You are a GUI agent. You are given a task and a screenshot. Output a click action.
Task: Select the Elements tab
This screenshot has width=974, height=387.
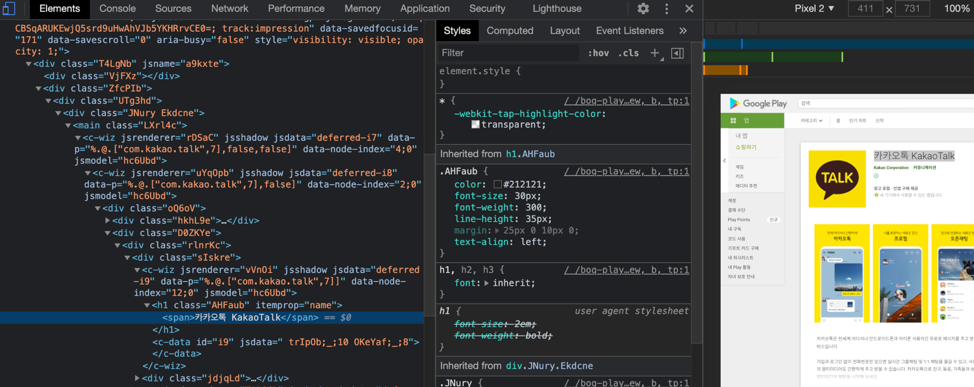[x=60, y=9]
